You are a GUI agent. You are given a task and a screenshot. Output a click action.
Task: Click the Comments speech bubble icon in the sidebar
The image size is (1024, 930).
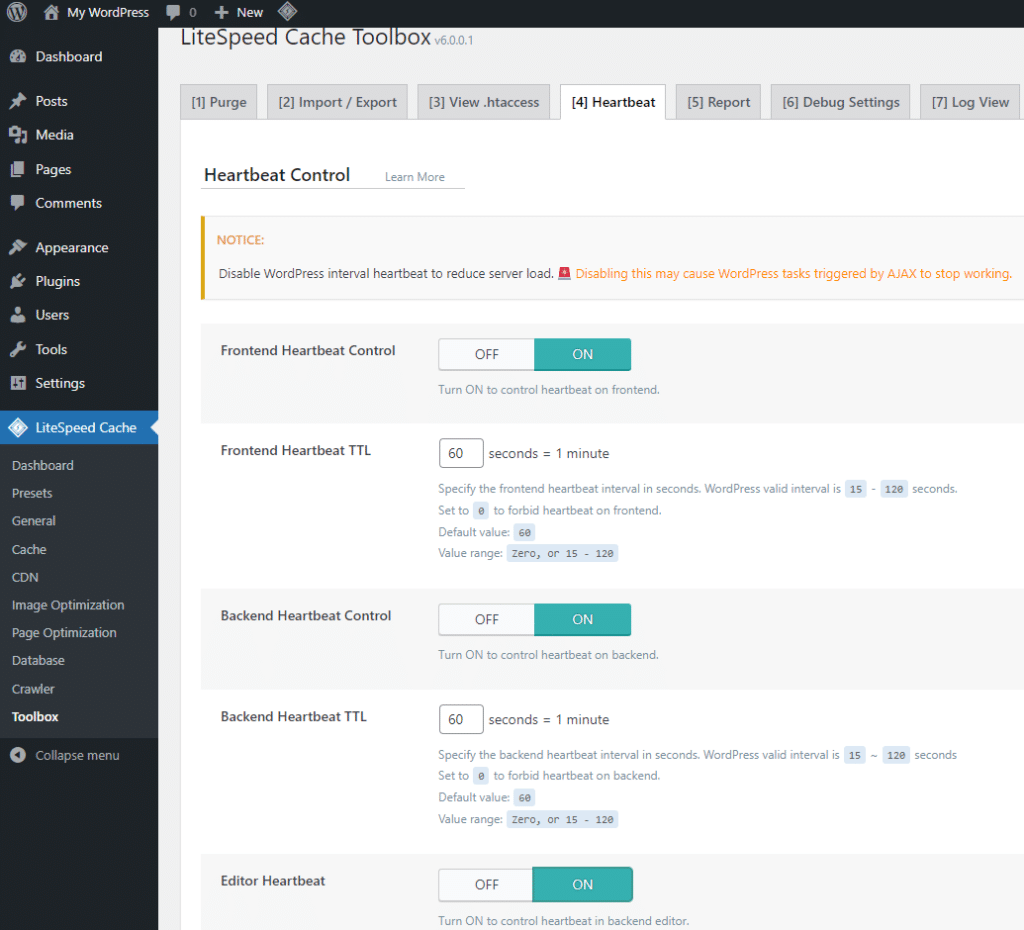coord(18,202)
